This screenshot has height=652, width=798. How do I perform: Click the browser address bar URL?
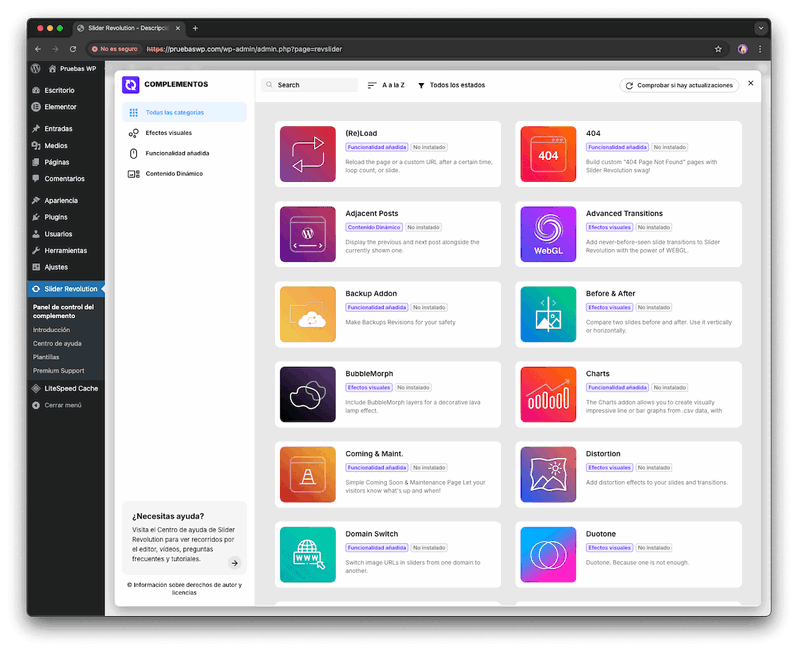[244, 49]
